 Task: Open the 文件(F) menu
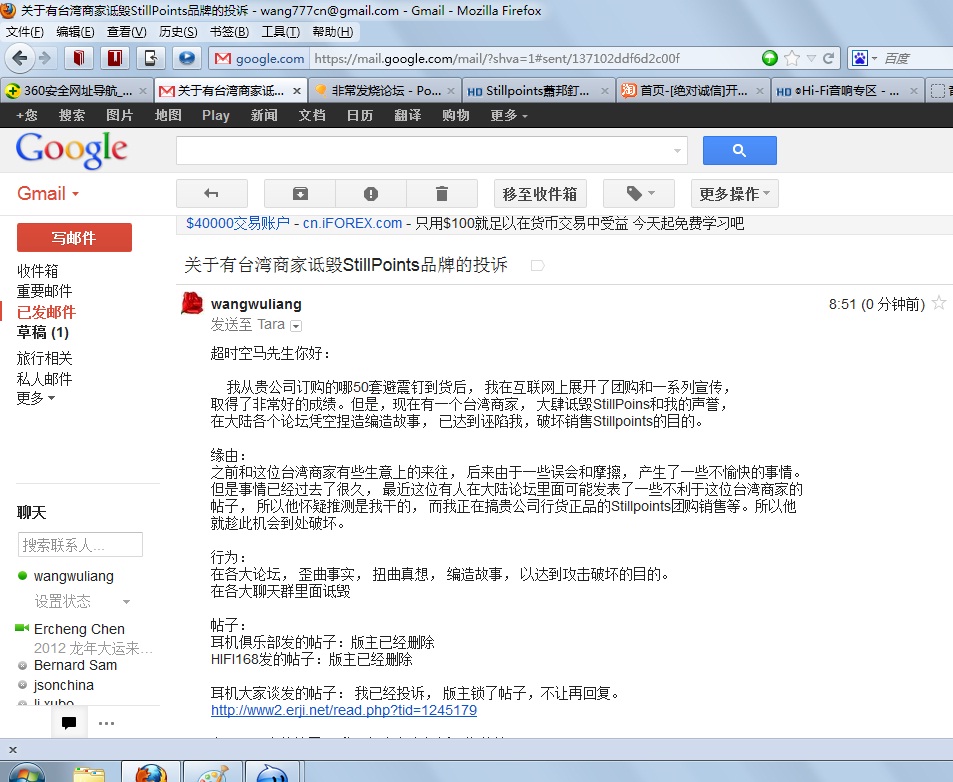click(x=25, y=32)
